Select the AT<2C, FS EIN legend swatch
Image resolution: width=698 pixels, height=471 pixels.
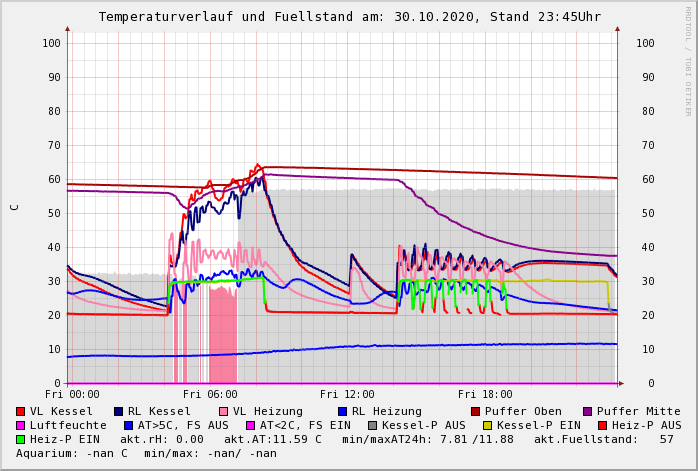[251, 425]
